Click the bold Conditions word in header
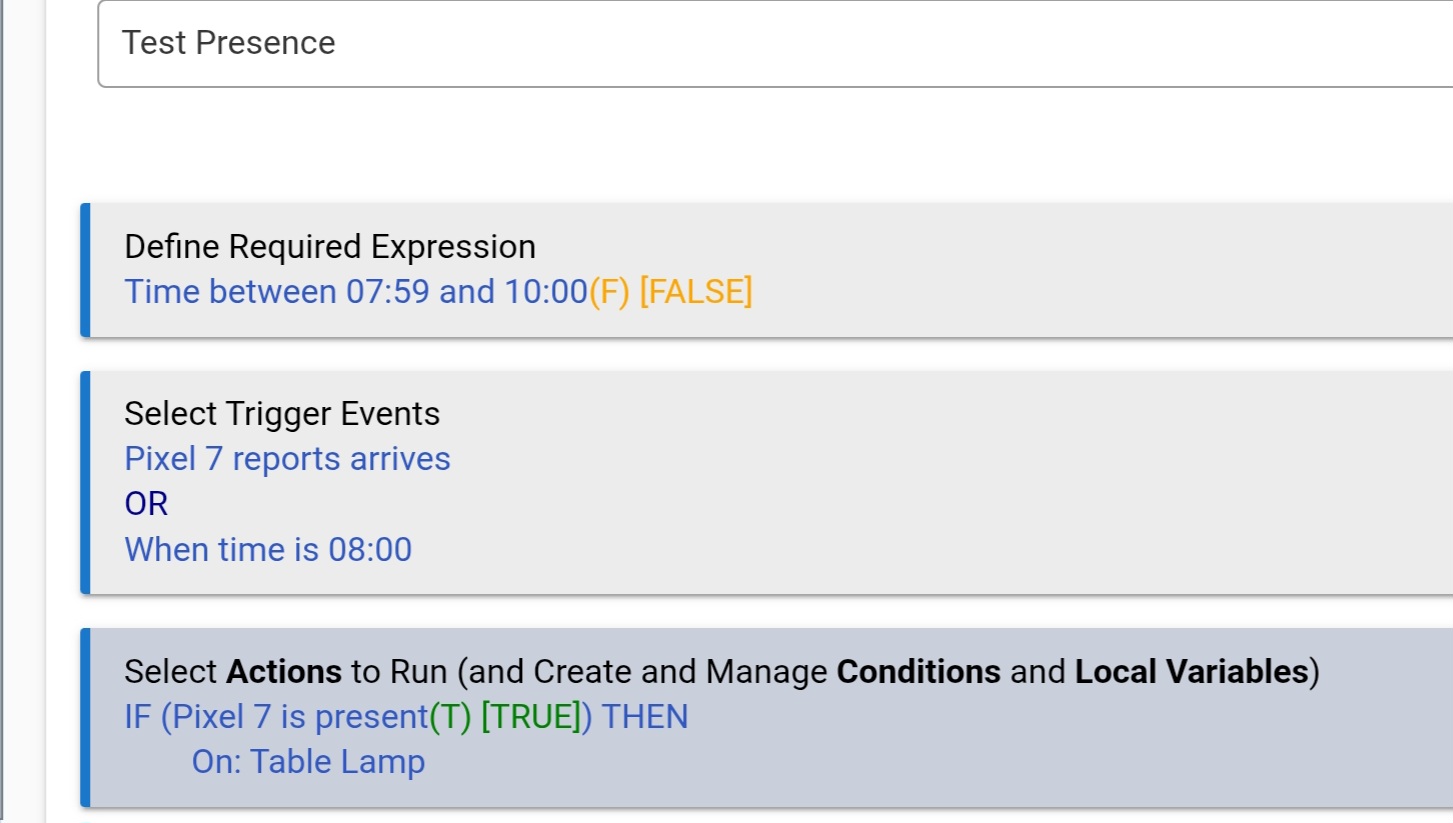The image size is (1453, 823). 918,672
